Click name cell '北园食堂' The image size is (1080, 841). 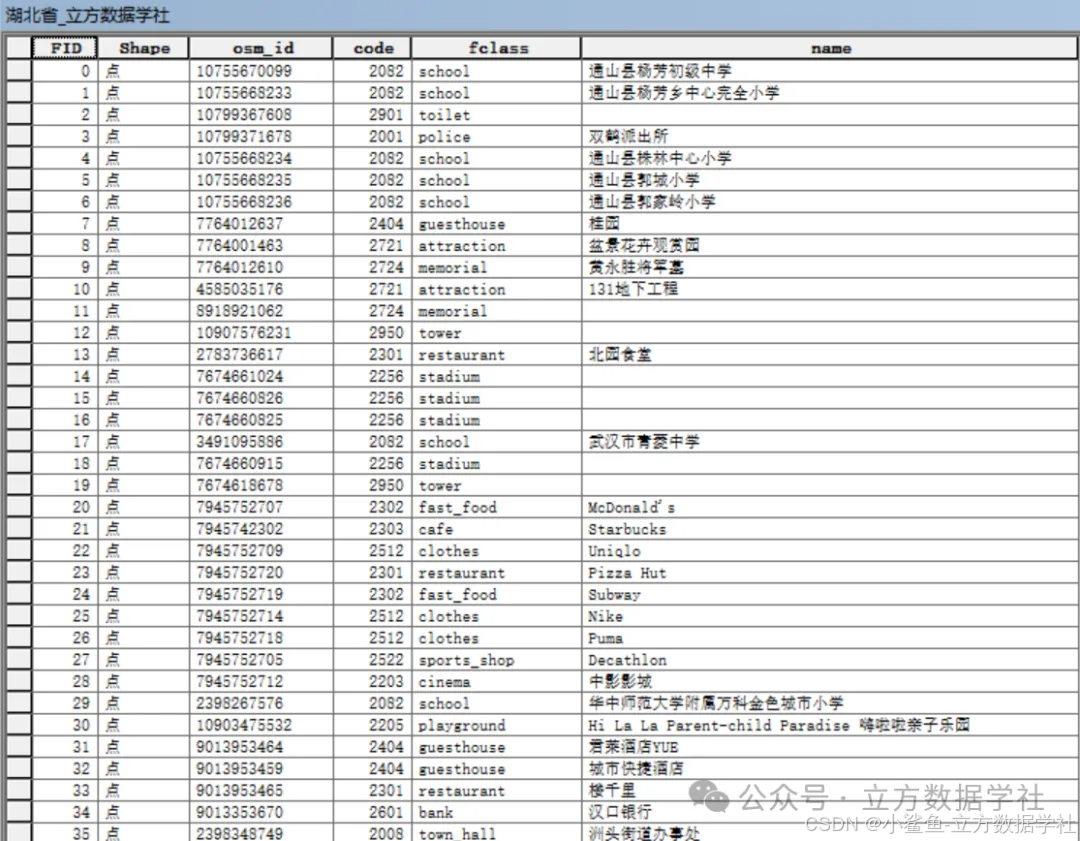click(829, 355)
